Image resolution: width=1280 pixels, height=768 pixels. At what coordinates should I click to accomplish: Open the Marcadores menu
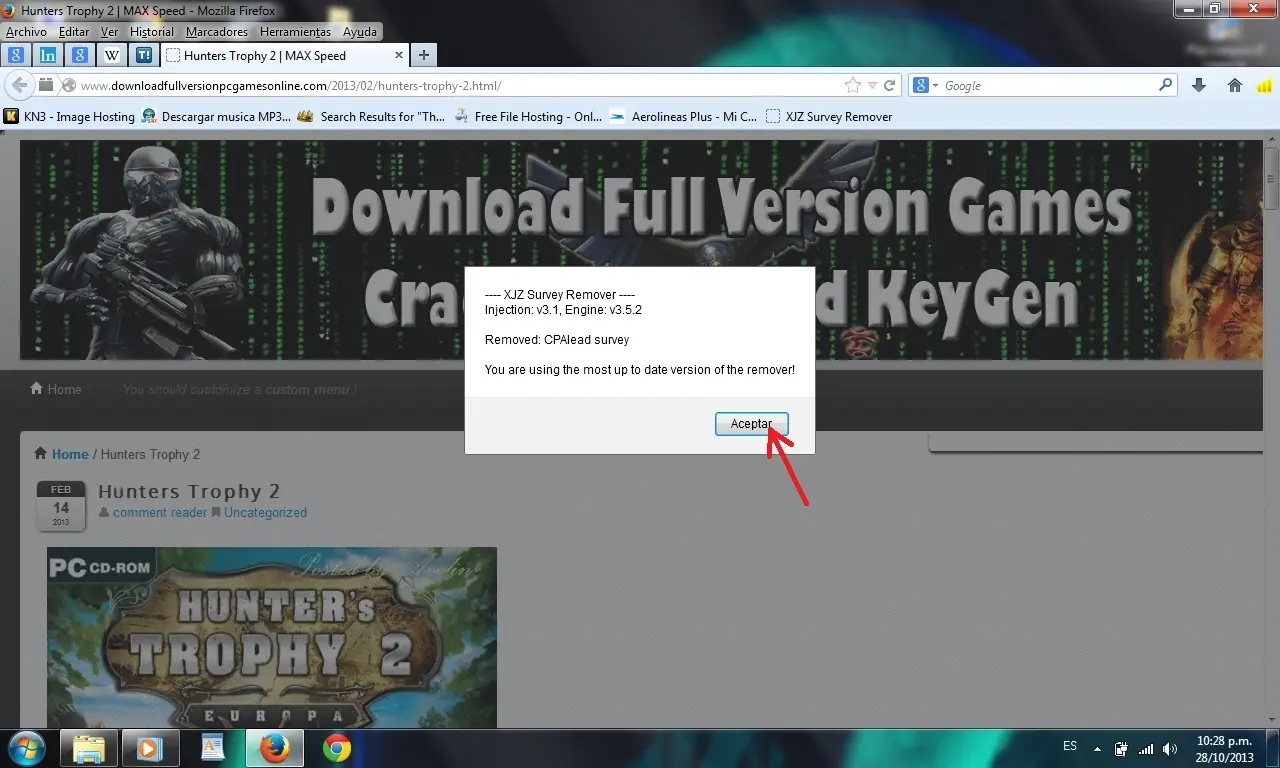217,32
